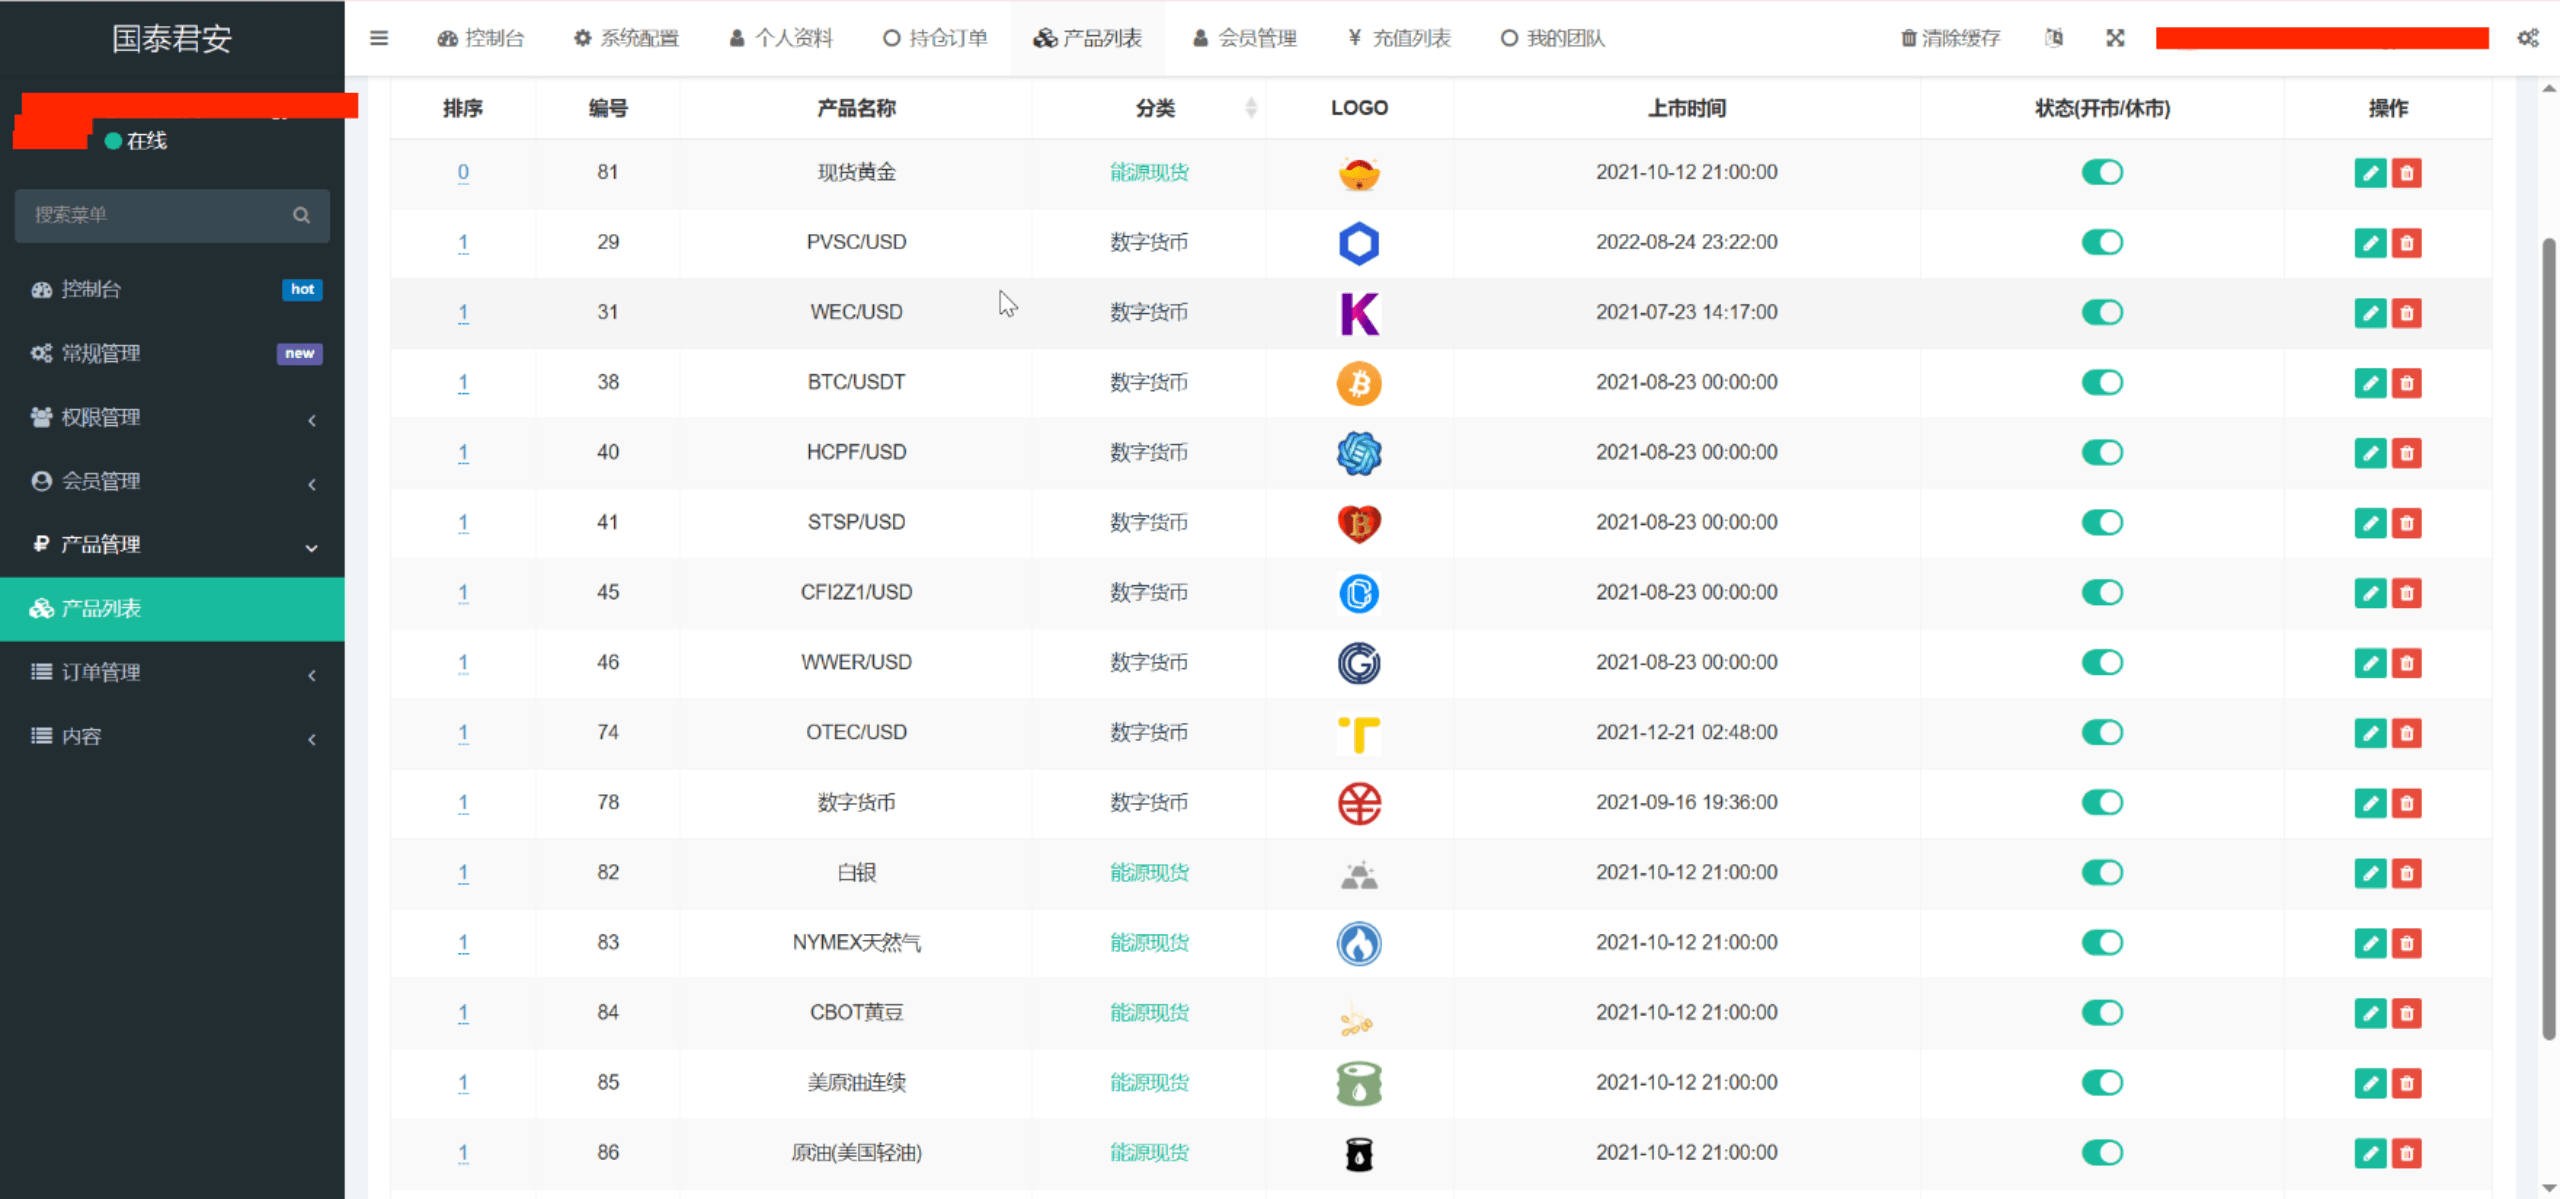The width and height of the screenshot is (2560, 1199).
Task: Sort table by 分类 column arrows
Action: pos(1251,108)
